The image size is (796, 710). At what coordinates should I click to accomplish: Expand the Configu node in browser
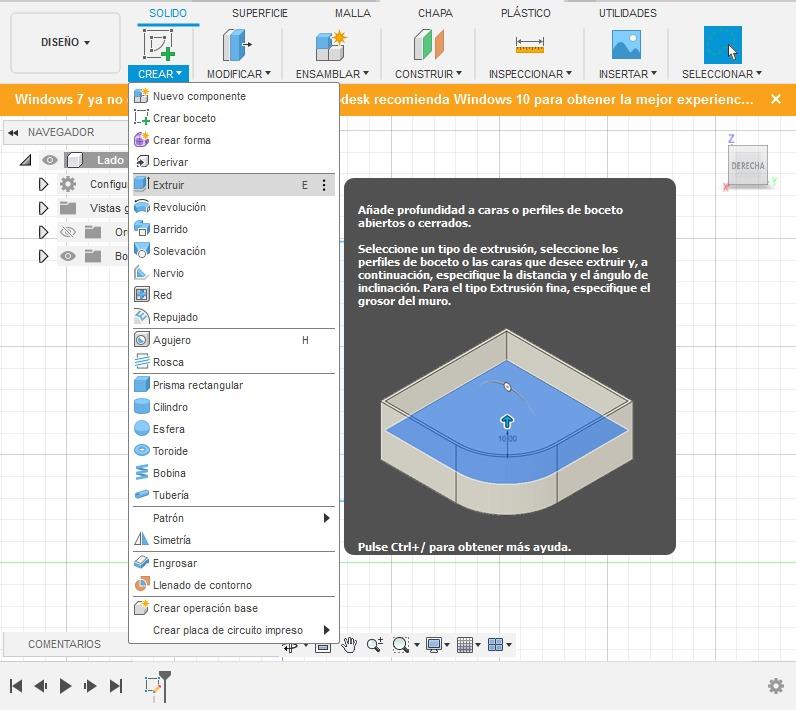tap(43, 184)
